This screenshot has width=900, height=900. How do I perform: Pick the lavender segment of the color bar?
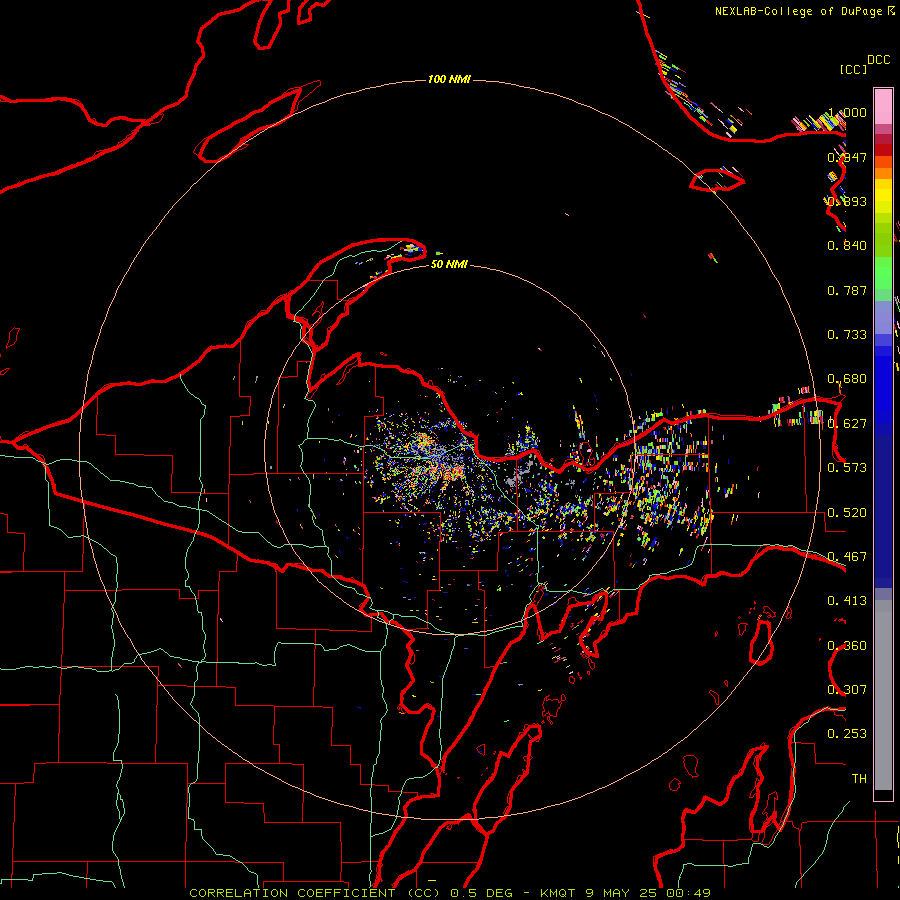(883, 317)
